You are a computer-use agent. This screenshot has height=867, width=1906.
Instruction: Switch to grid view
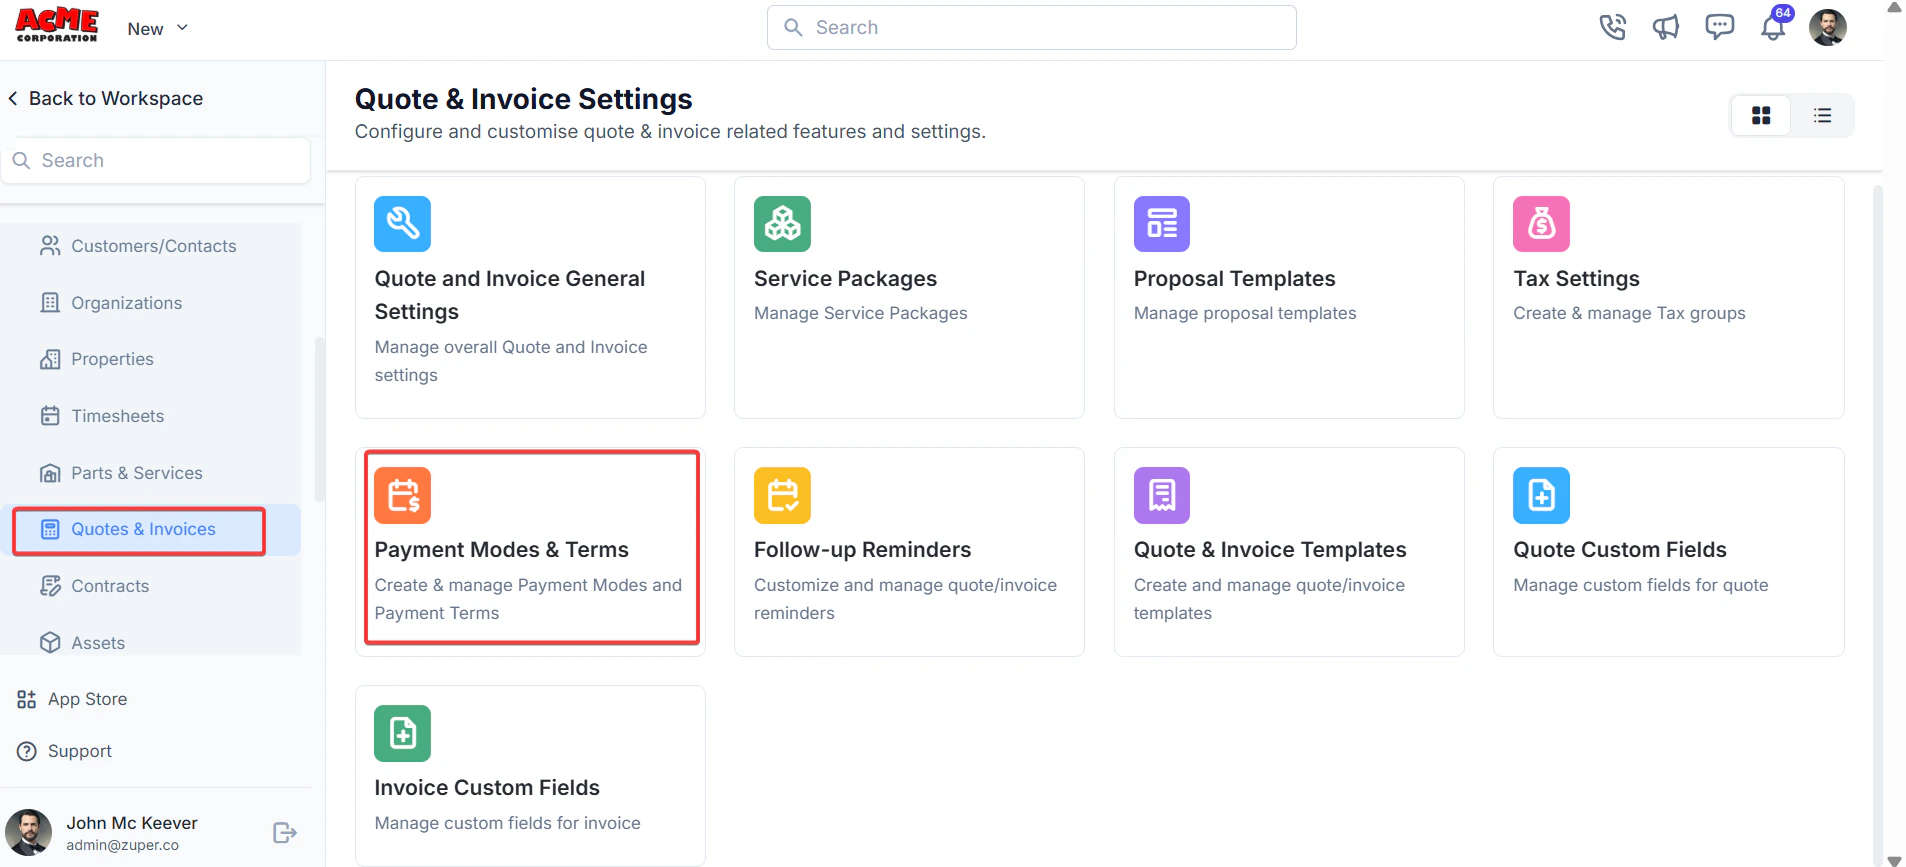1761,116
